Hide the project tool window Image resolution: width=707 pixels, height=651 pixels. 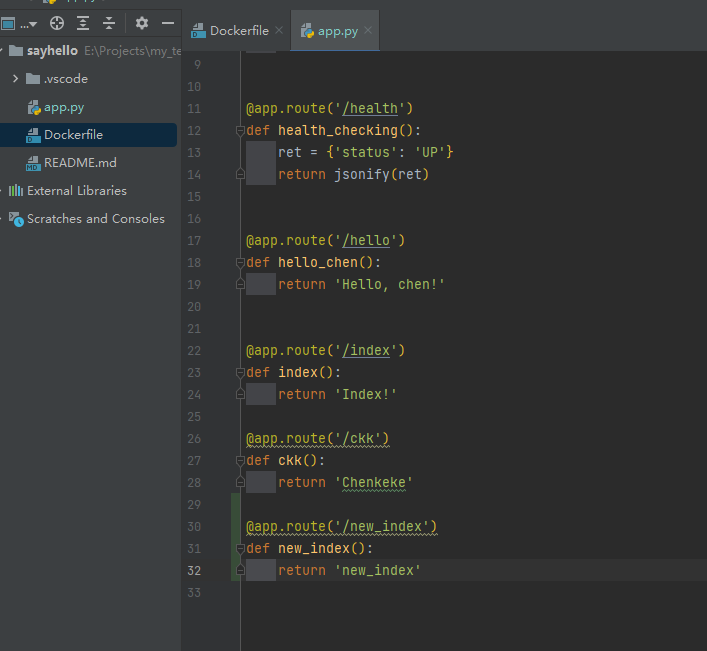[167, 23]
